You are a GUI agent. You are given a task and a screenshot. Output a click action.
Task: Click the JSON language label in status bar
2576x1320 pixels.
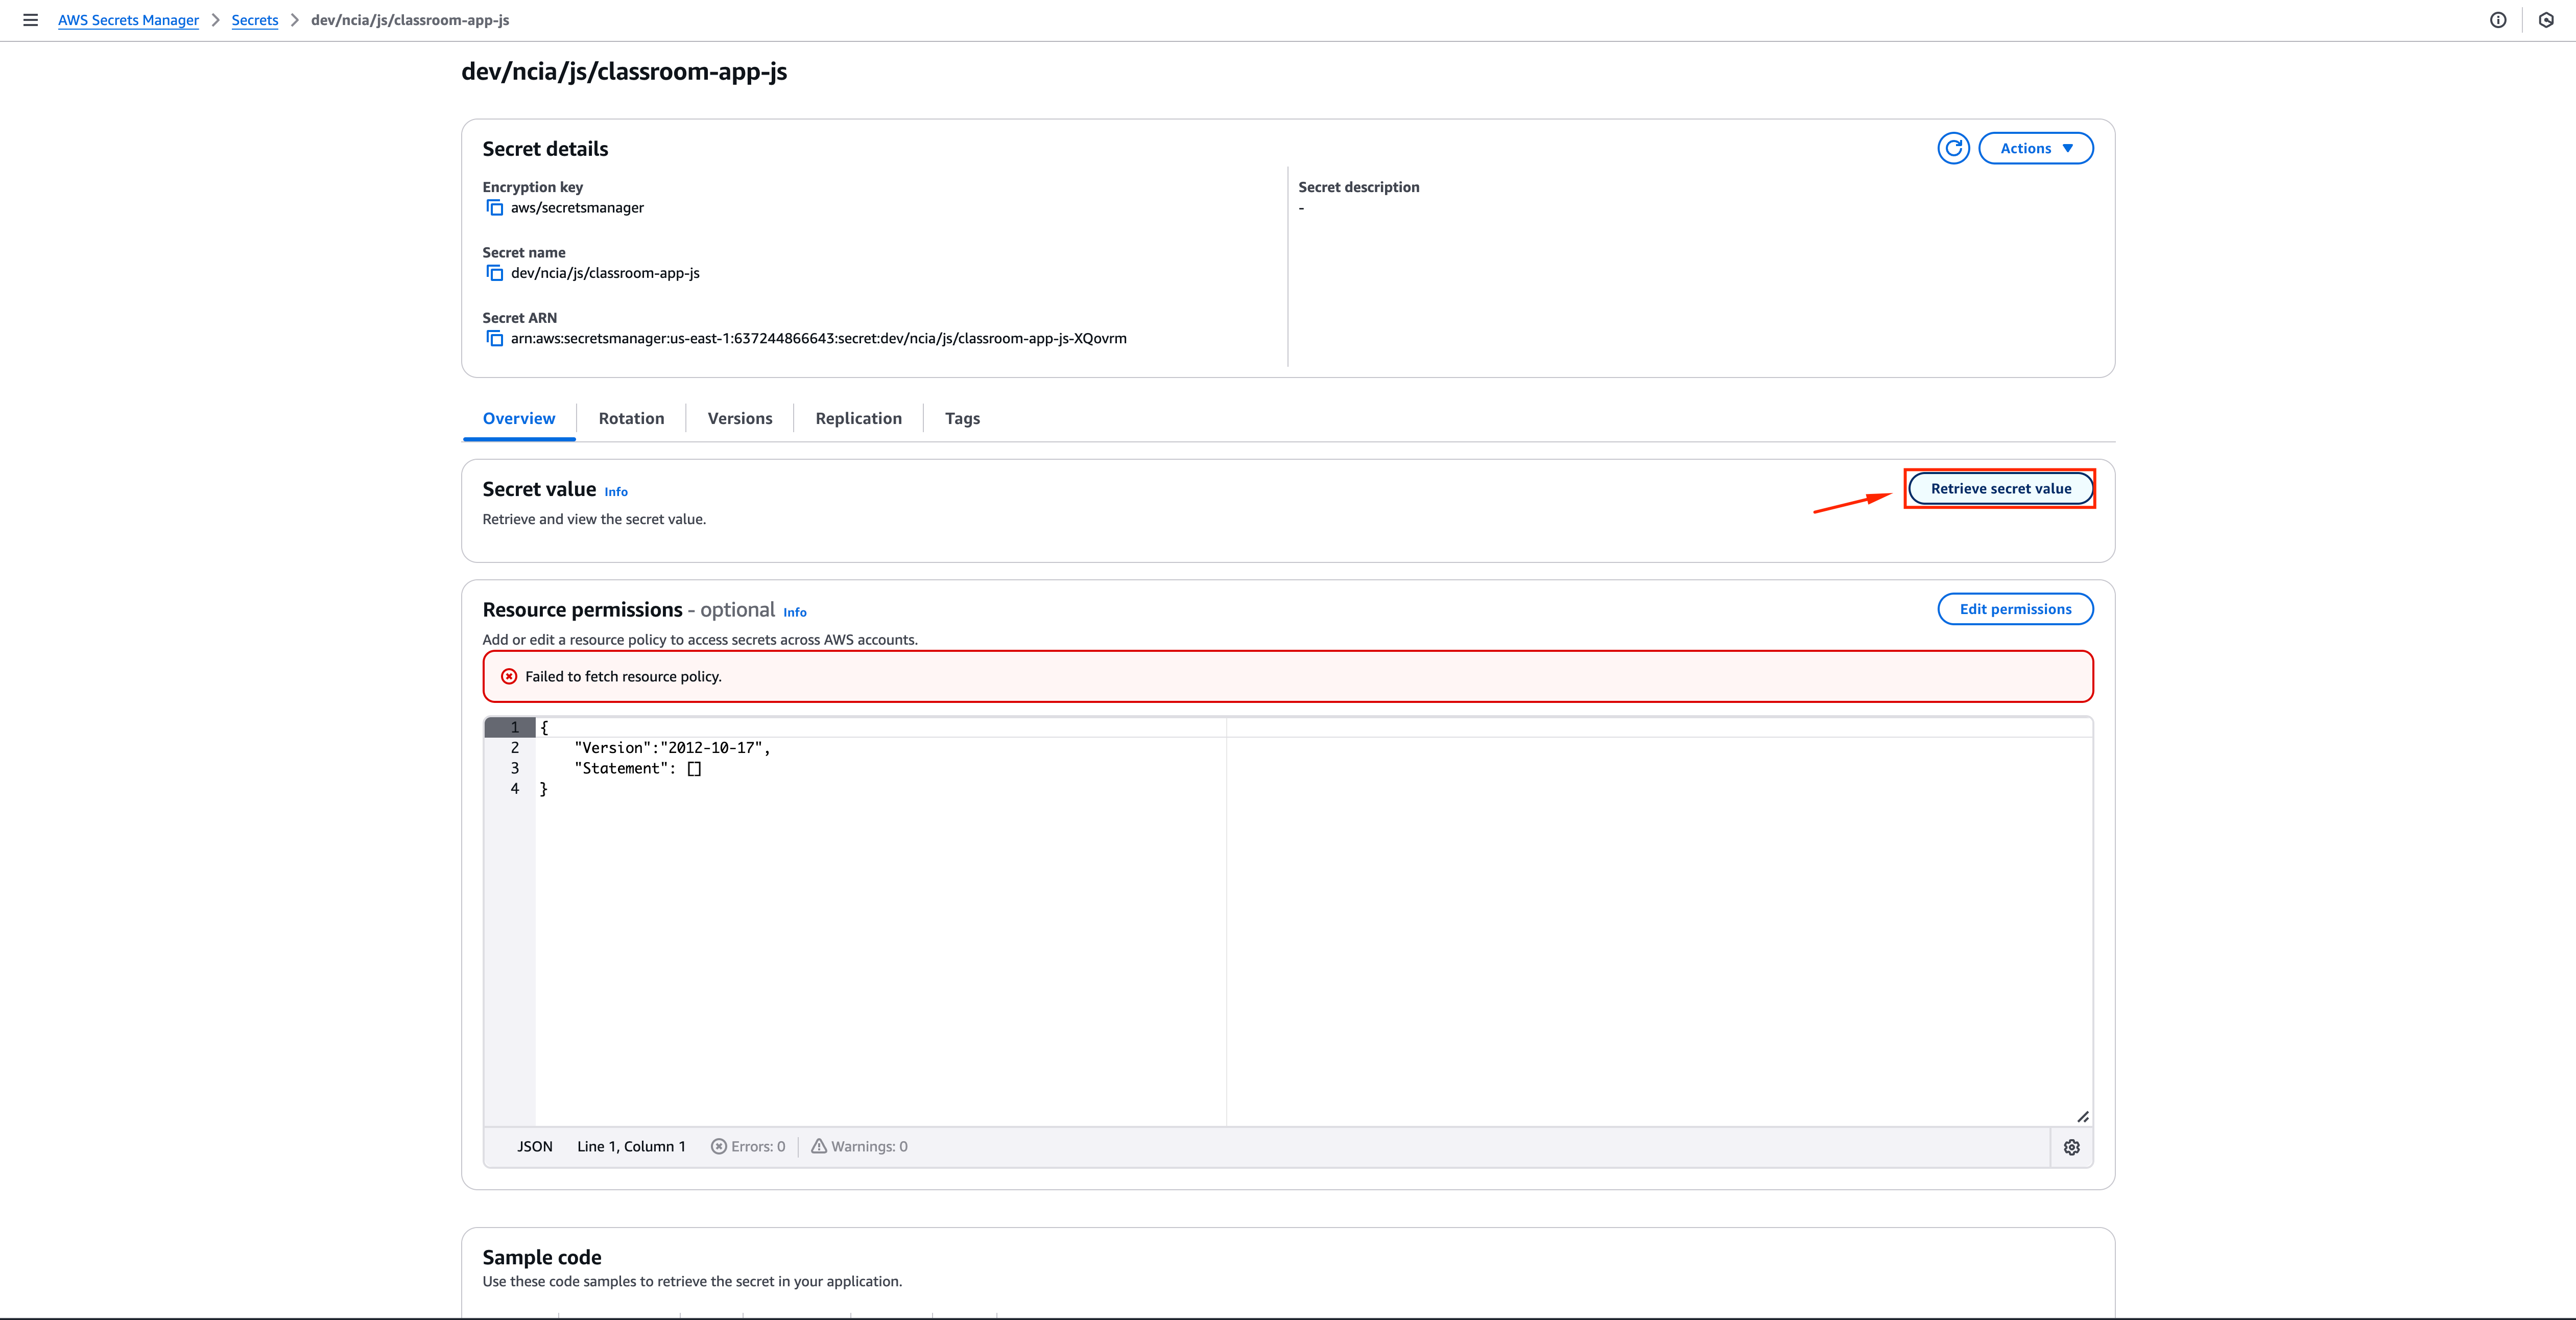(535, 1146)
